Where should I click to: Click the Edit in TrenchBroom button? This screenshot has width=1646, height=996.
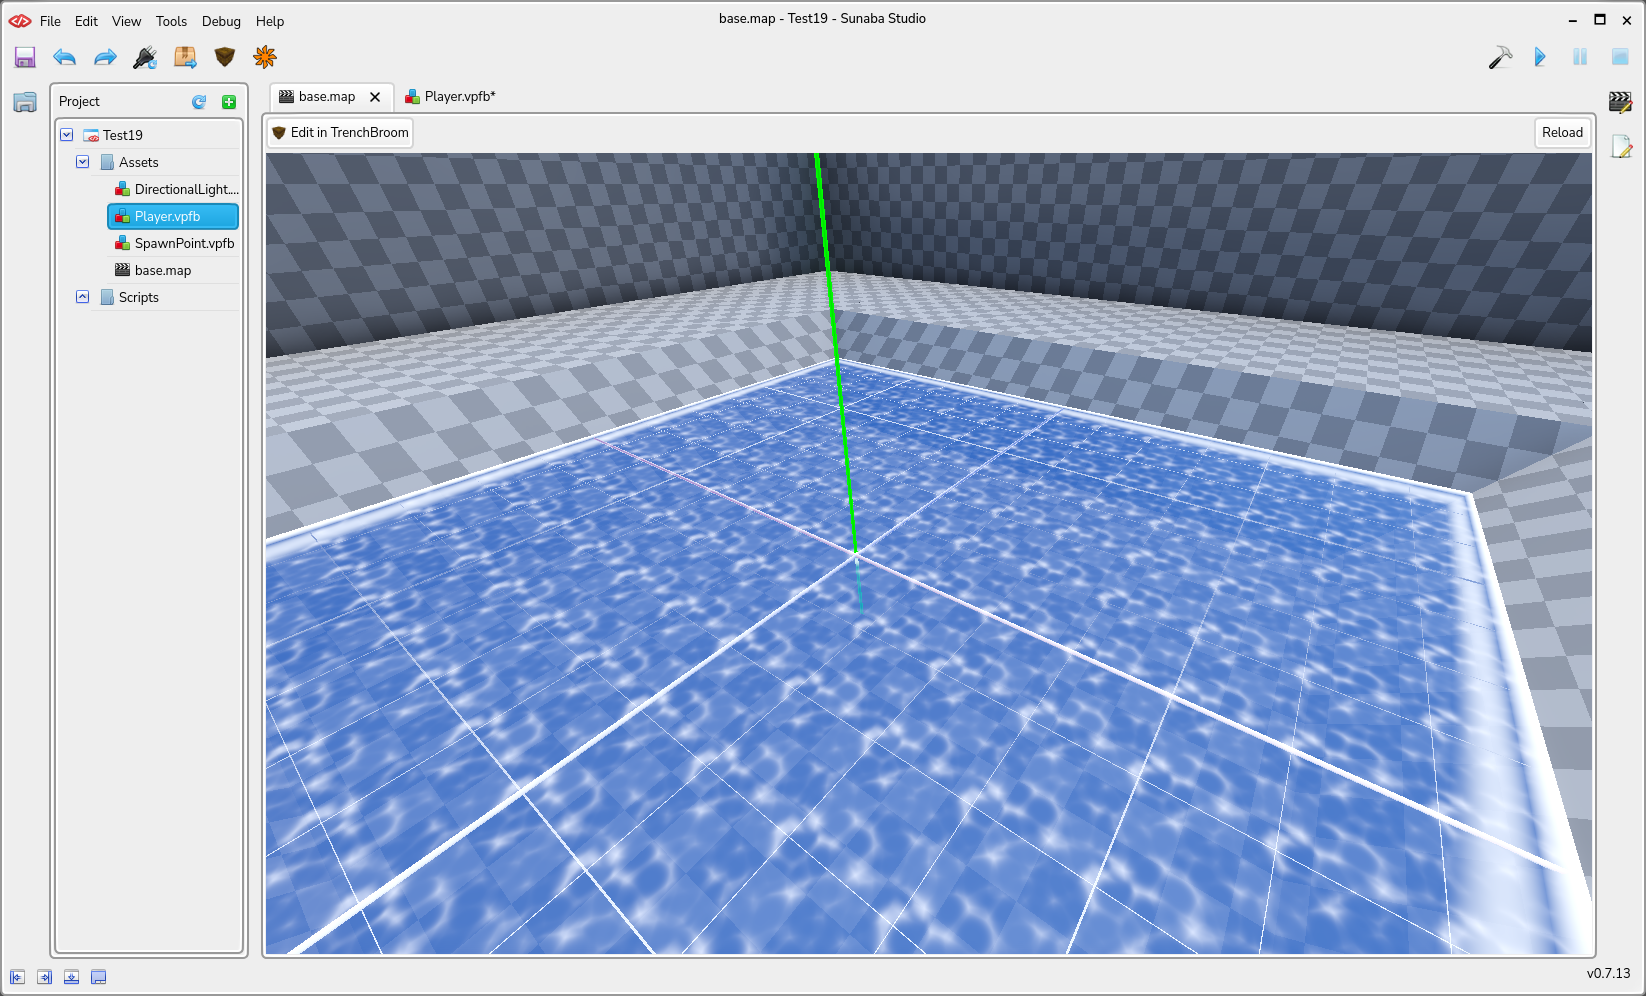pos(340,133)
